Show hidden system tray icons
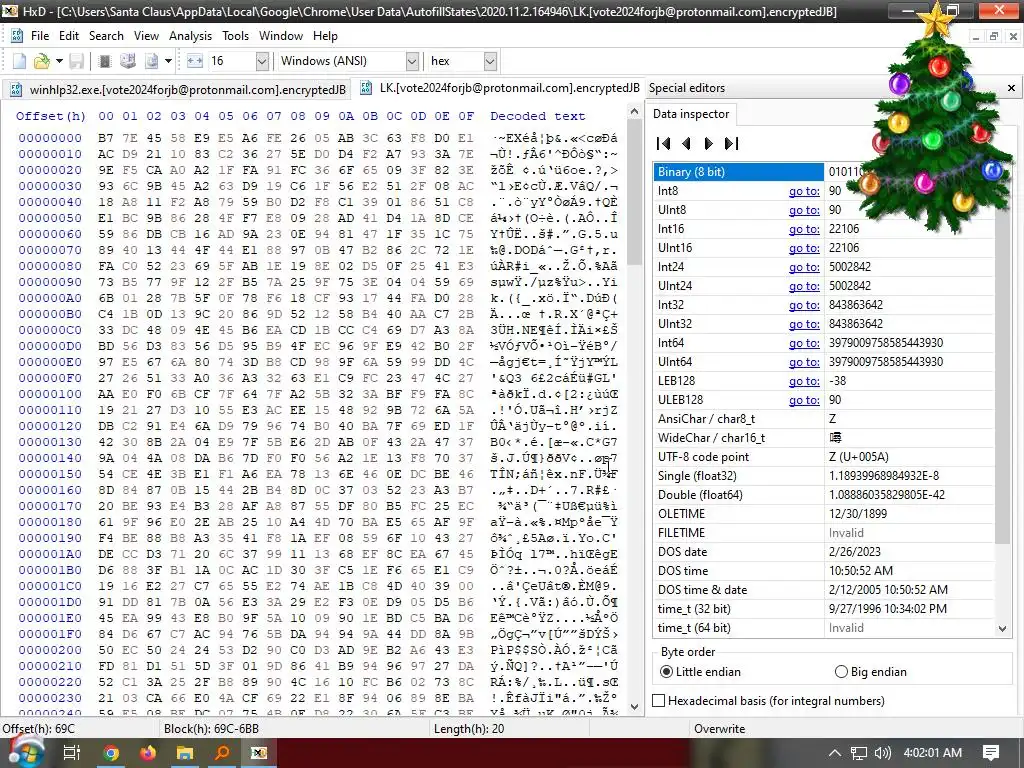This screenshot has height=768, width=1024. click(x=835, y=753)
